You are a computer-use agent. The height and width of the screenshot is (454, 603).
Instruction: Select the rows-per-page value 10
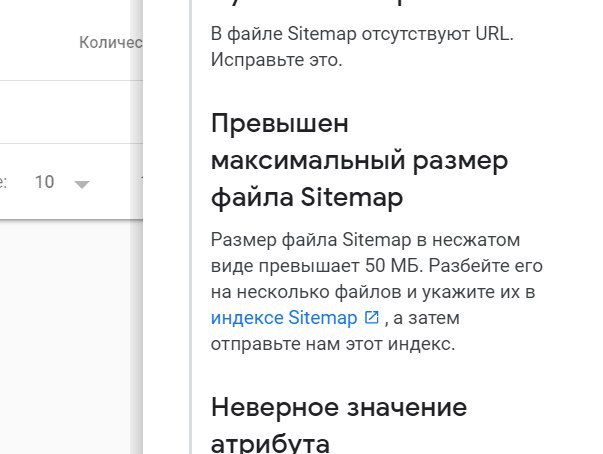click(x=45, y=182)
